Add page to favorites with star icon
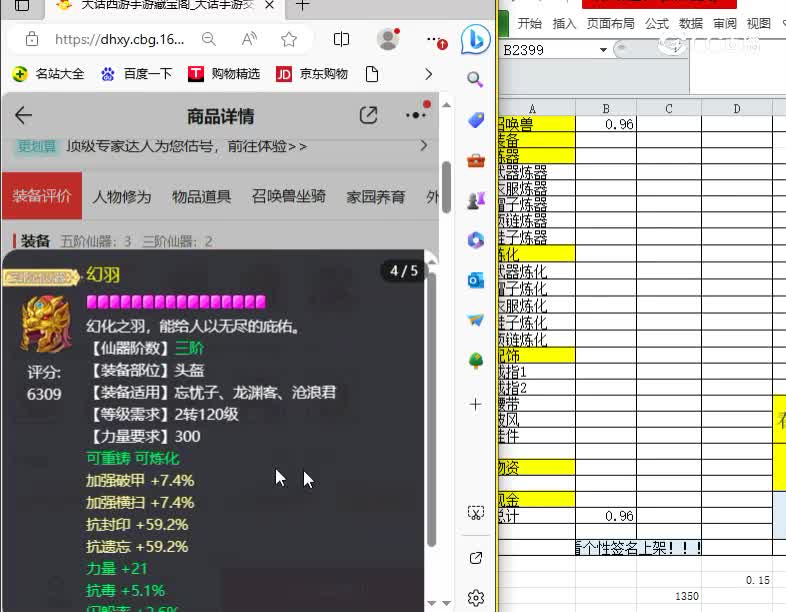The width and height of the screenshot is (786, 612). [289, 39]
